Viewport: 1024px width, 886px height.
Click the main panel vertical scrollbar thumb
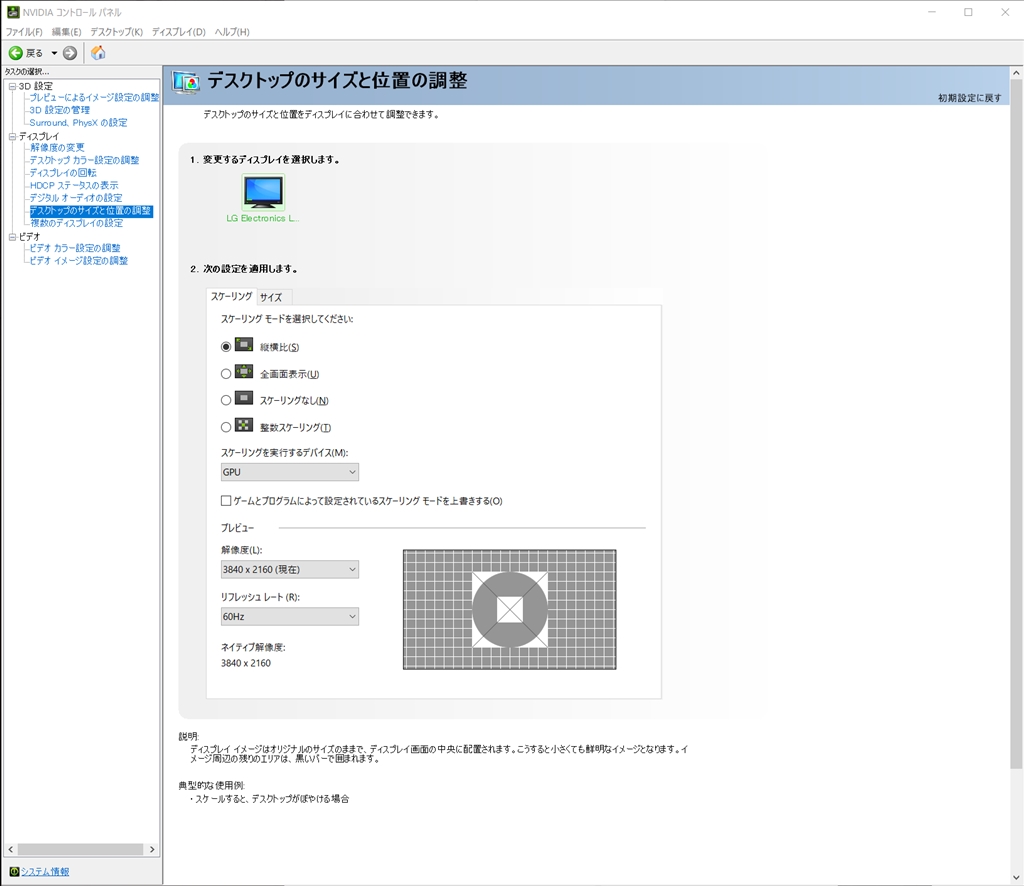pos(1016,424)
